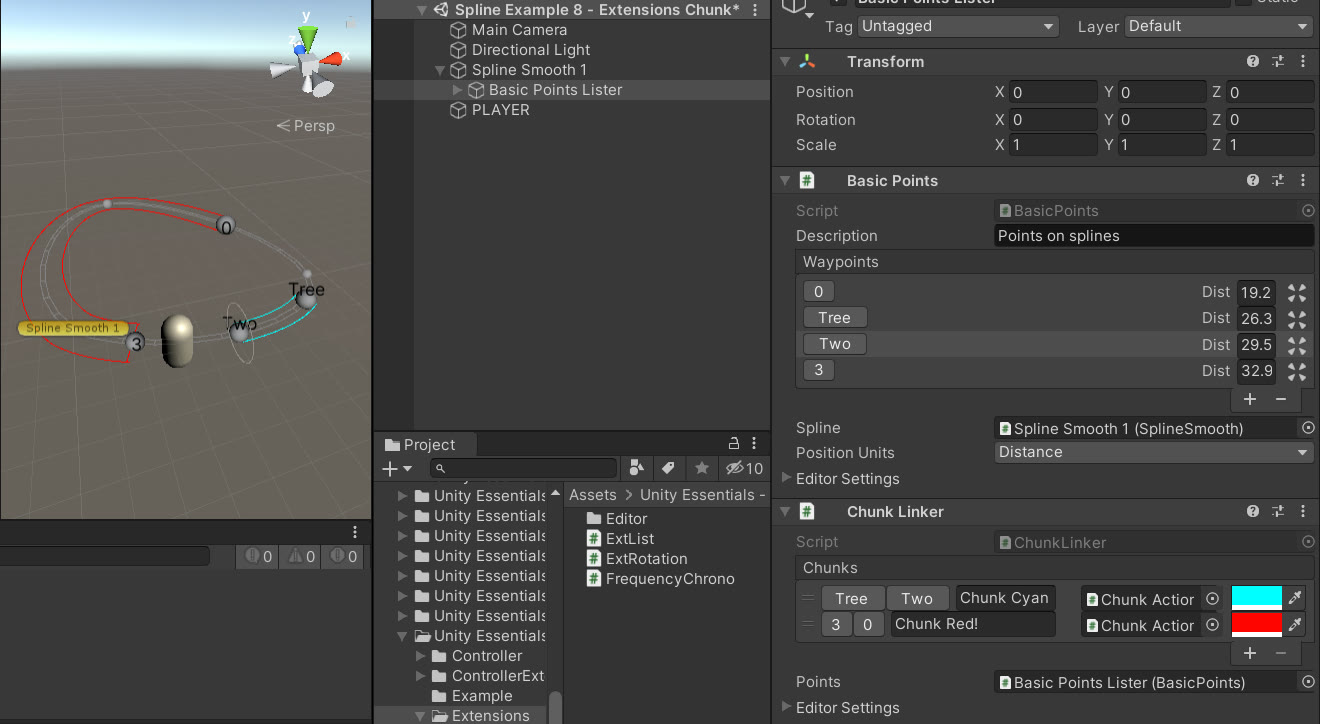Open the Project panel add (+) menu
This screenshot has height=724, width=1320.
click(397, 468)
